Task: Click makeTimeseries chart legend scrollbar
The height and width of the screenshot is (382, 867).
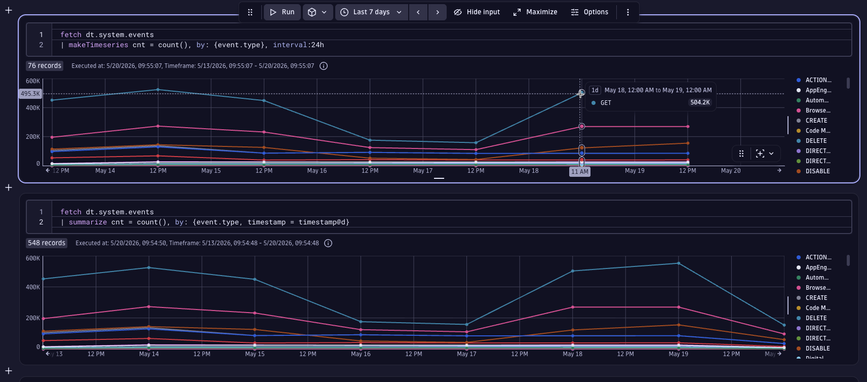Action: (x=849, y=83)
